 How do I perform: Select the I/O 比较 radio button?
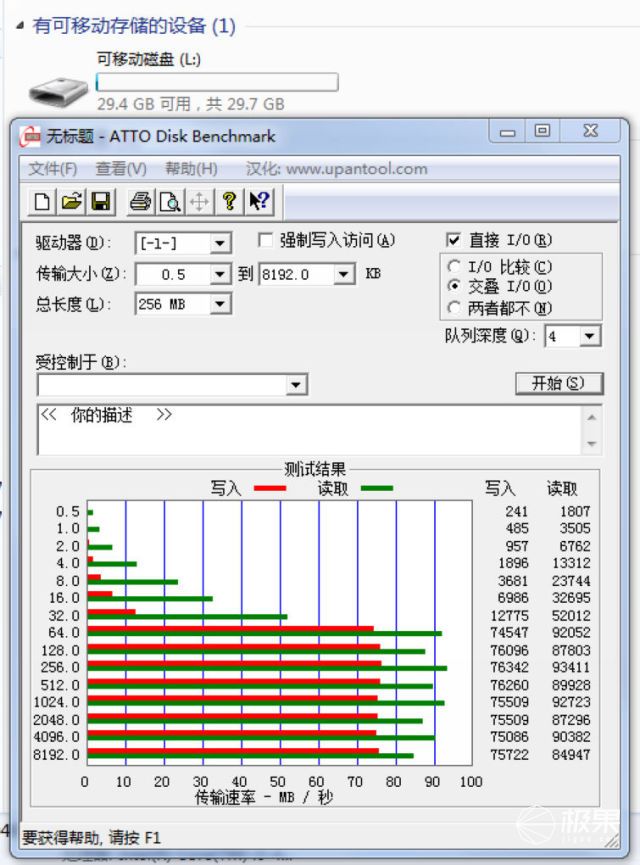click(x=454, y=266)
